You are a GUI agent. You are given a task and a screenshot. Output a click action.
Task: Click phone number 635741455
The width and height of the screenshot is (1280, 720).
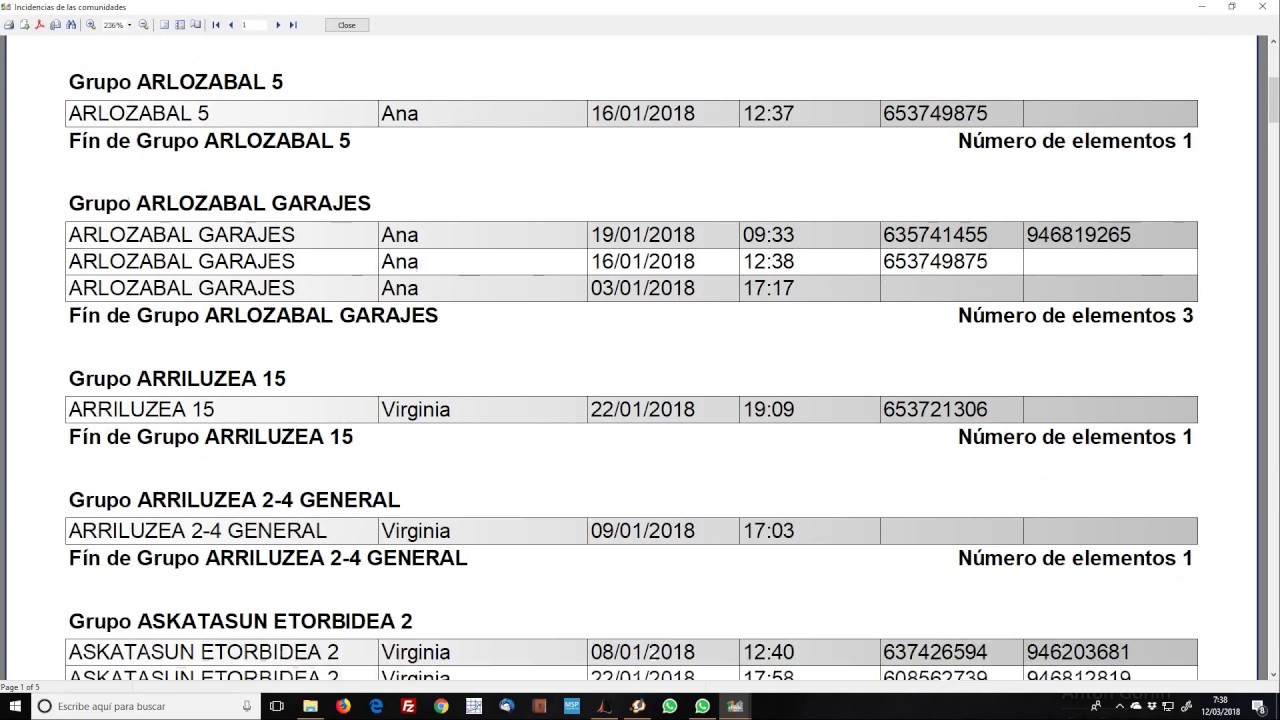click(x=935, y=235)
